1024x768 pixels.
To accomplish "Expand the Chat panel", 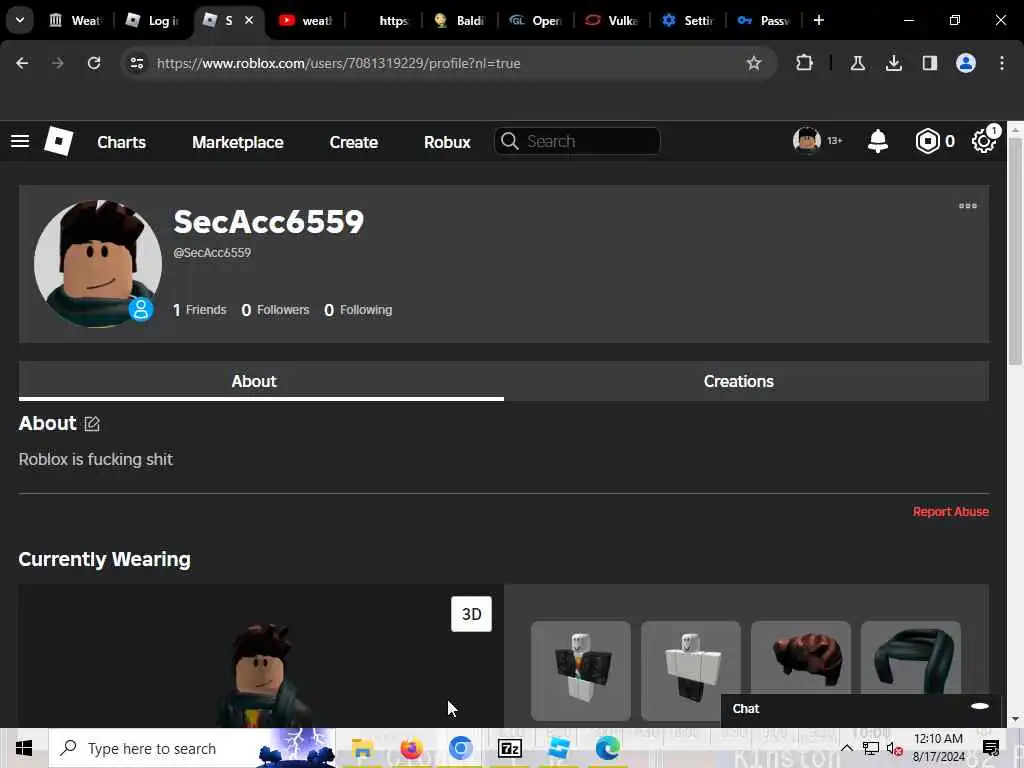I will 861,709.
